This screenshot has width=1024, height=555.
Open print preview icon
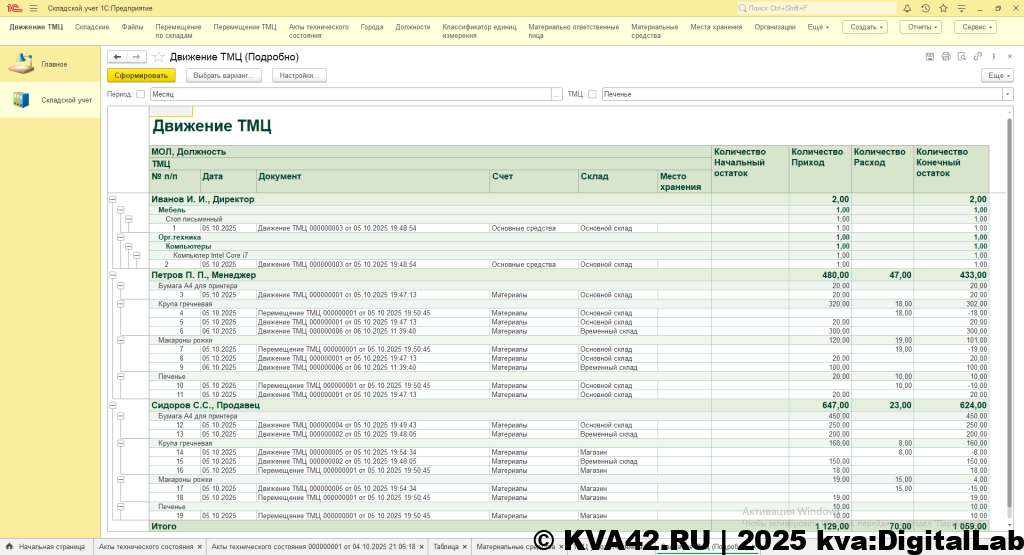coord(962,57)
